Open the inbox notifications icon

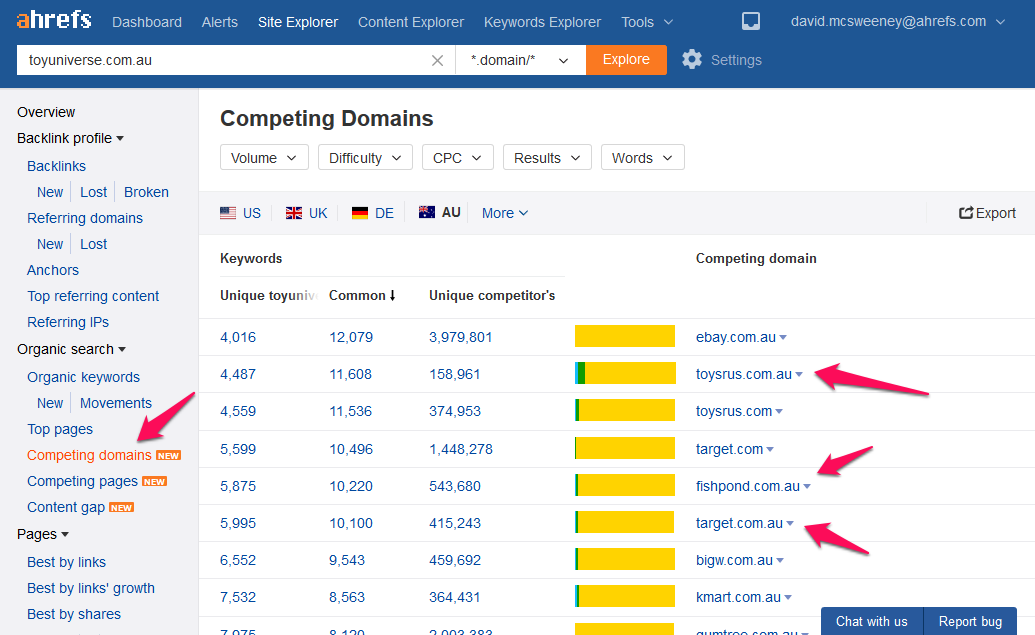[751, 22]
